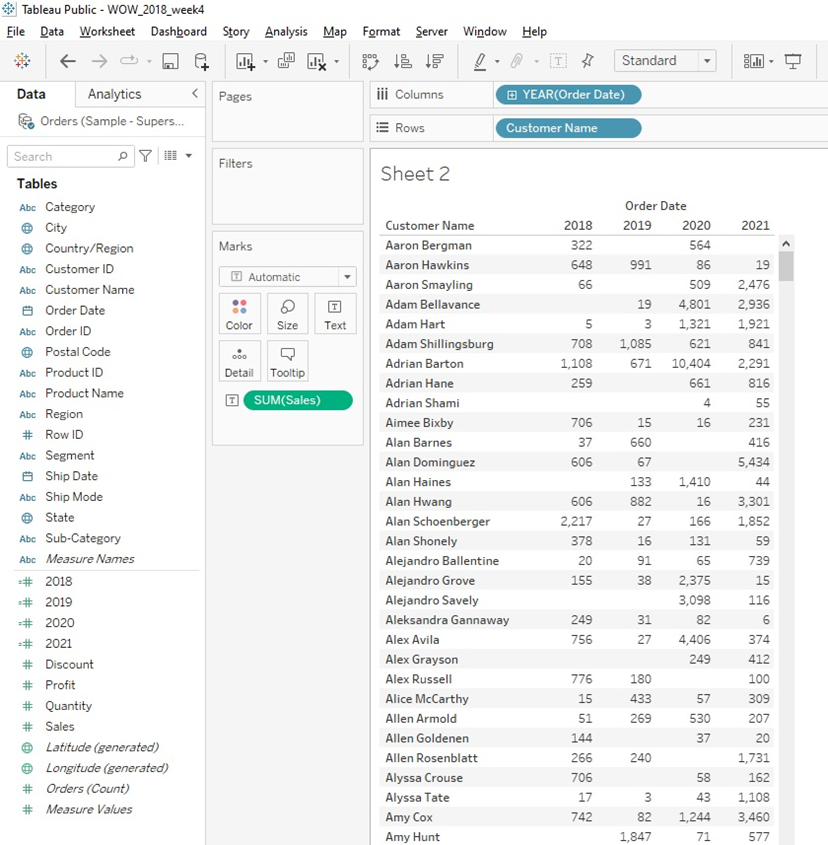Viewport: 828px width, 845px height.
Task: Open the Analysis menu
Action: 286,31
